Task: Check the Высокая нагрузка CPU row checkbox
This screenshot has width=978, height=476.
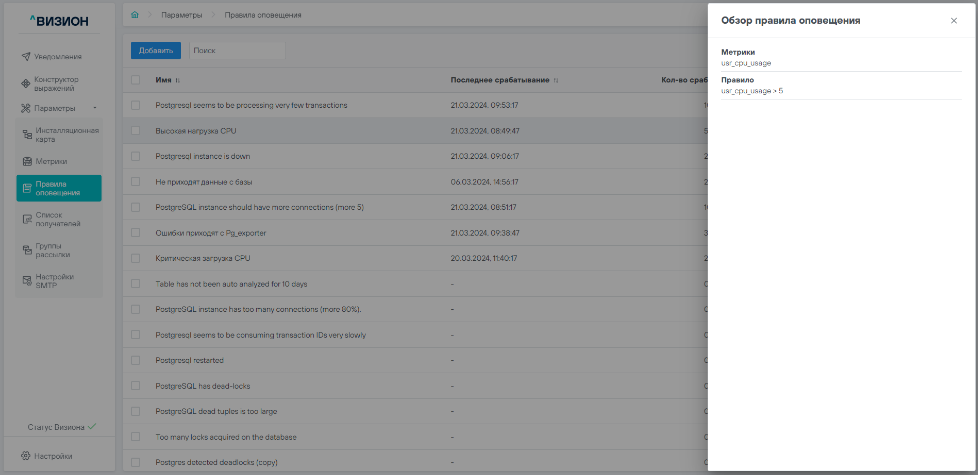Action: pos(136,131)
